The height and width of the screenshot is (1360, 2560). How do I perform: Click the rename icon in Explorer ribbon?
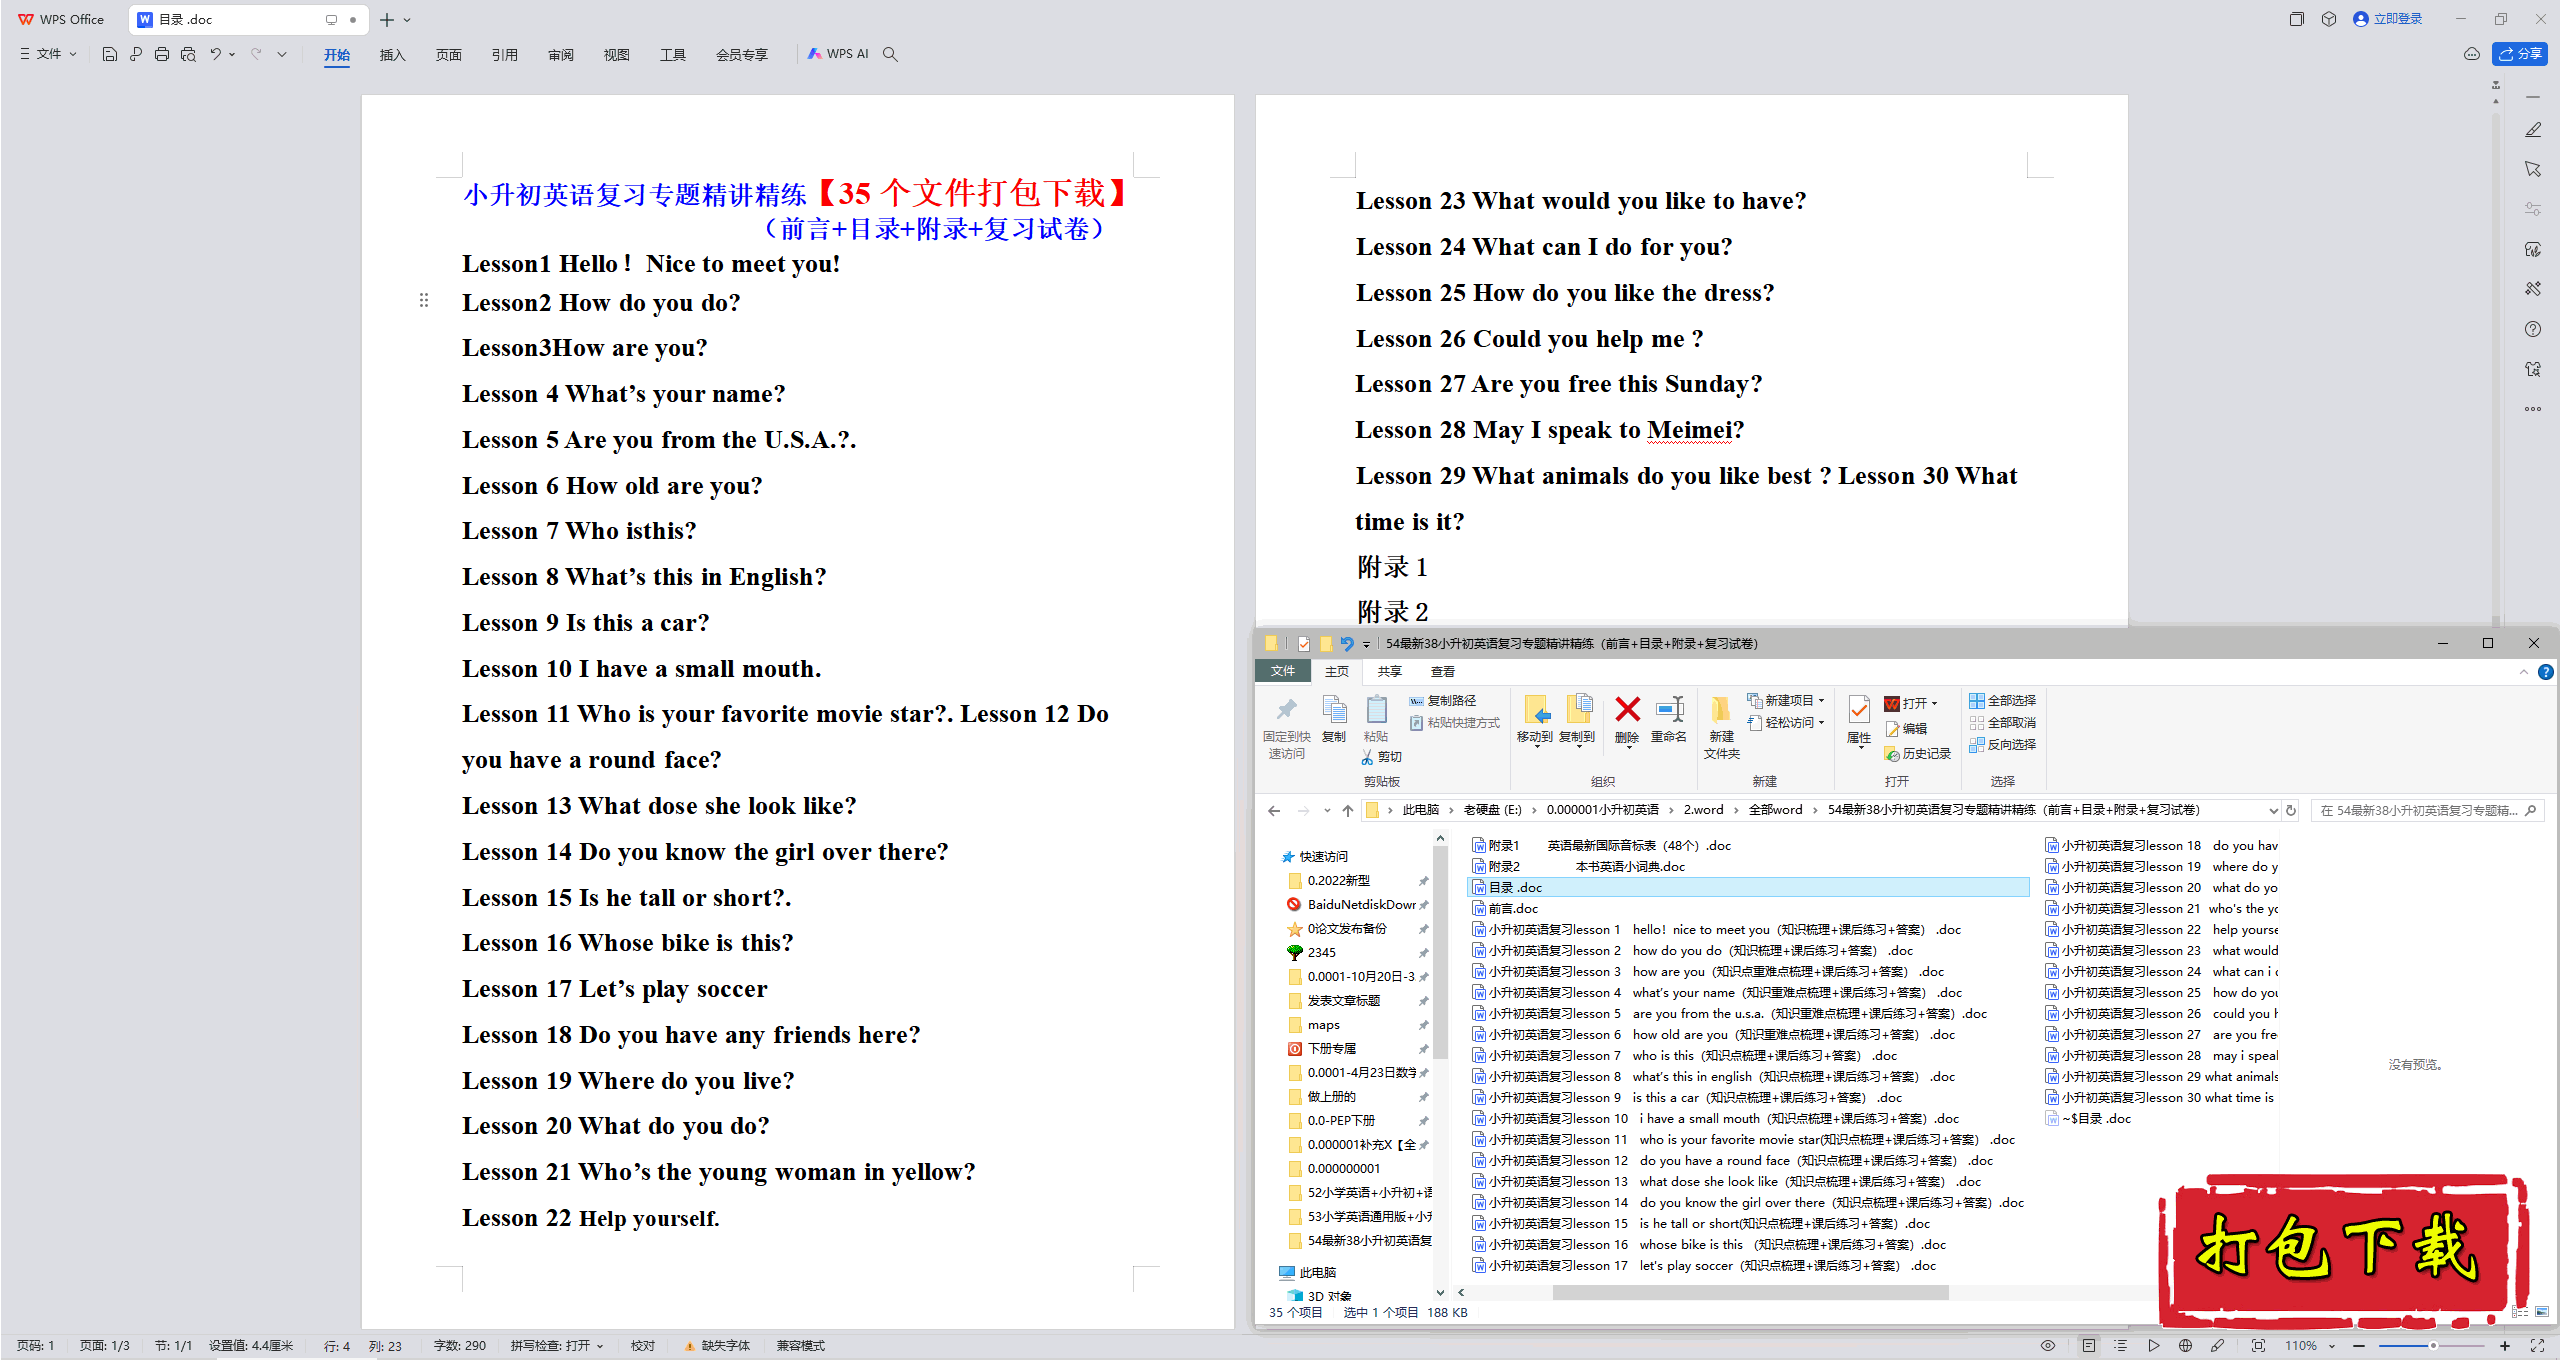[x=1668, y=711]
